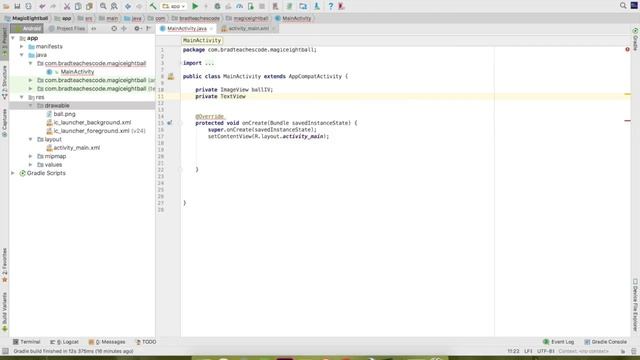Click the onCreate override gutter icon
Screen dimensions: 640x360
[x=169, y=123]
